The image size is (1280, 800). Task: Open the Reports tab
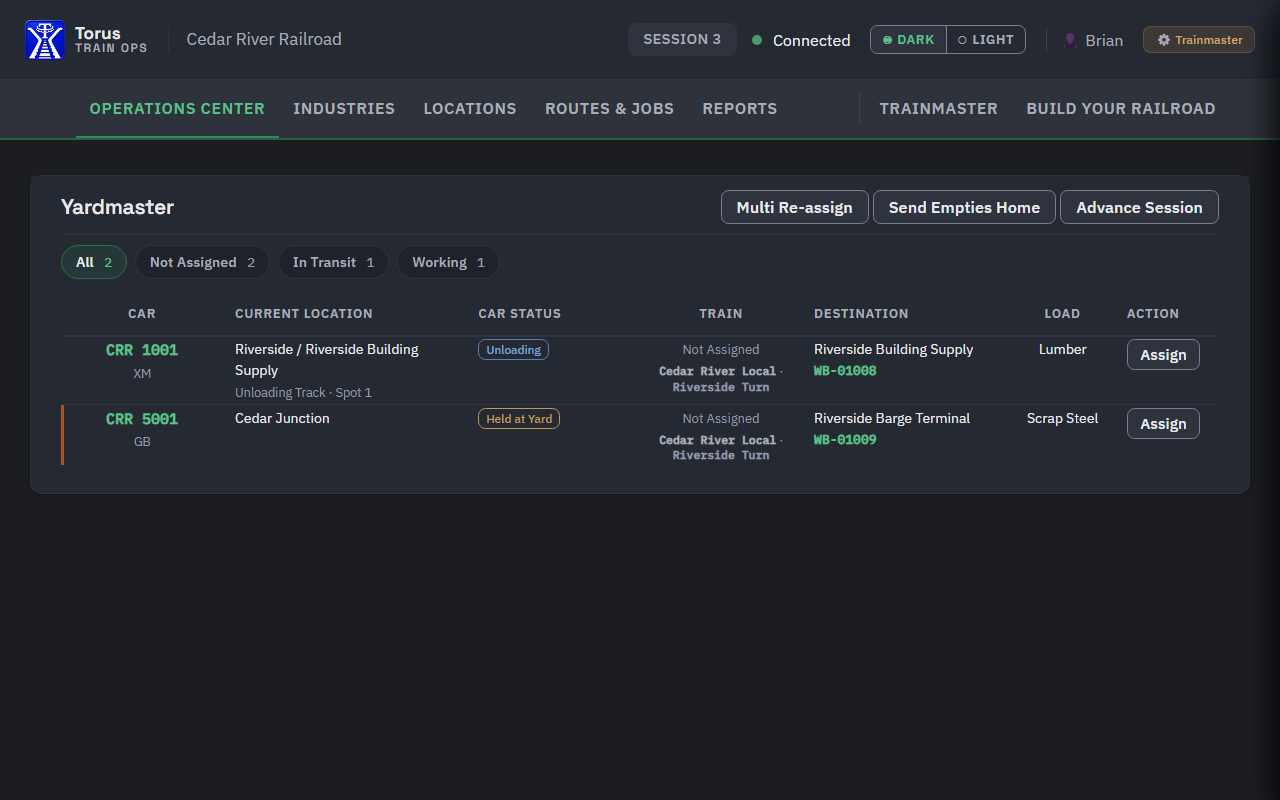(740, 109)
